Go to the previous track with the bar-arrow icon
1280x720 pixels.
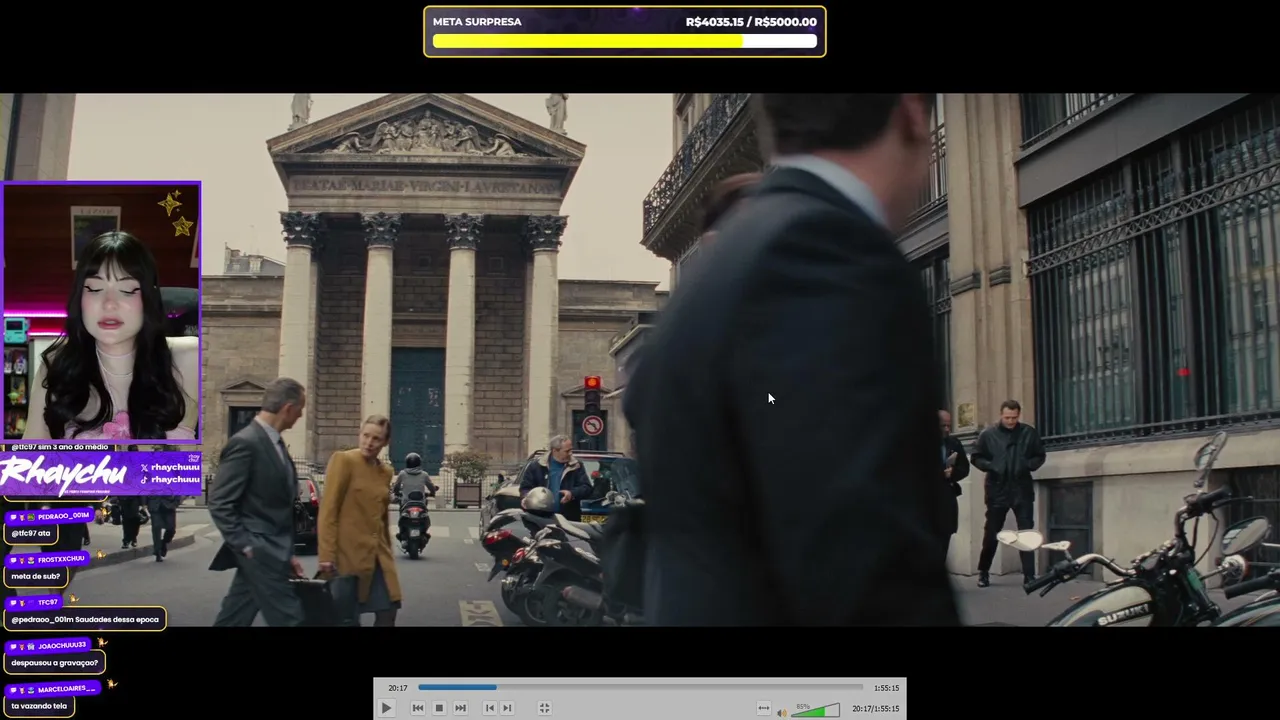(489, 708)
